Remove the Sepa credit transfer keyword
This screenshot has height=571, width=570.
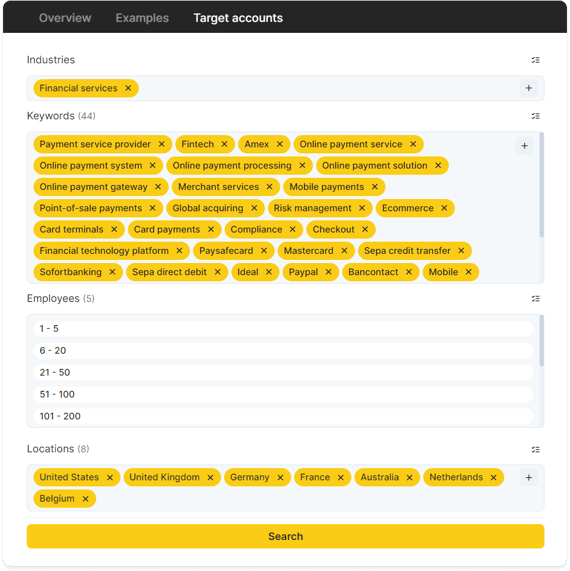pos(461,251)
